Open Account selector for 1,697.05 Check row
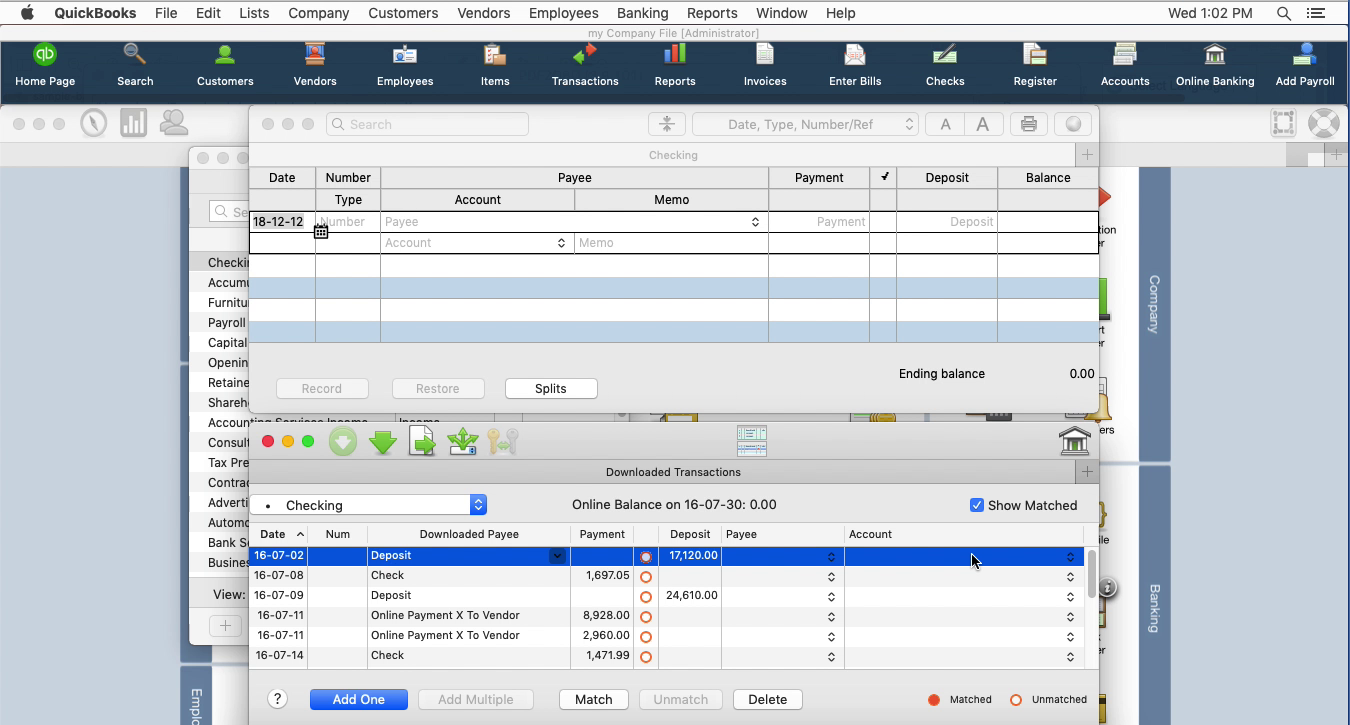This screenshot has width=1350, height=725. (x=1070, y=577)
